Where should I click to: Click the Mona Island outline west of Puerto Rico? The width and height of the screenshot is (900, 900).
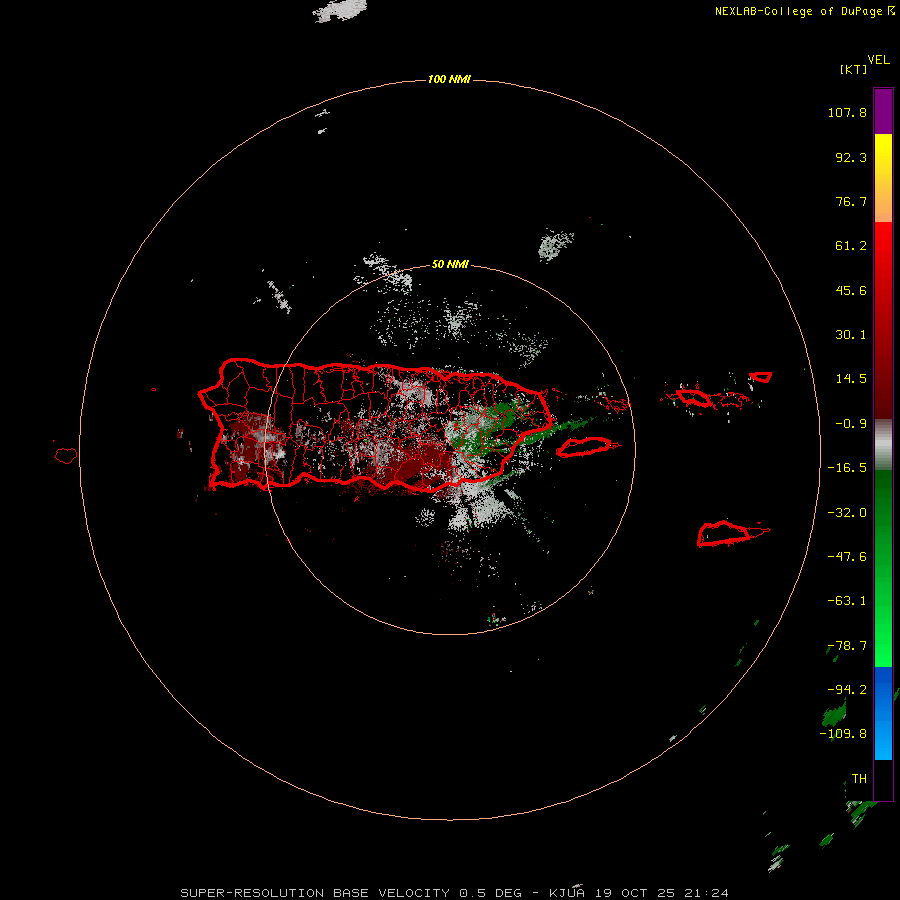[66, 456]
